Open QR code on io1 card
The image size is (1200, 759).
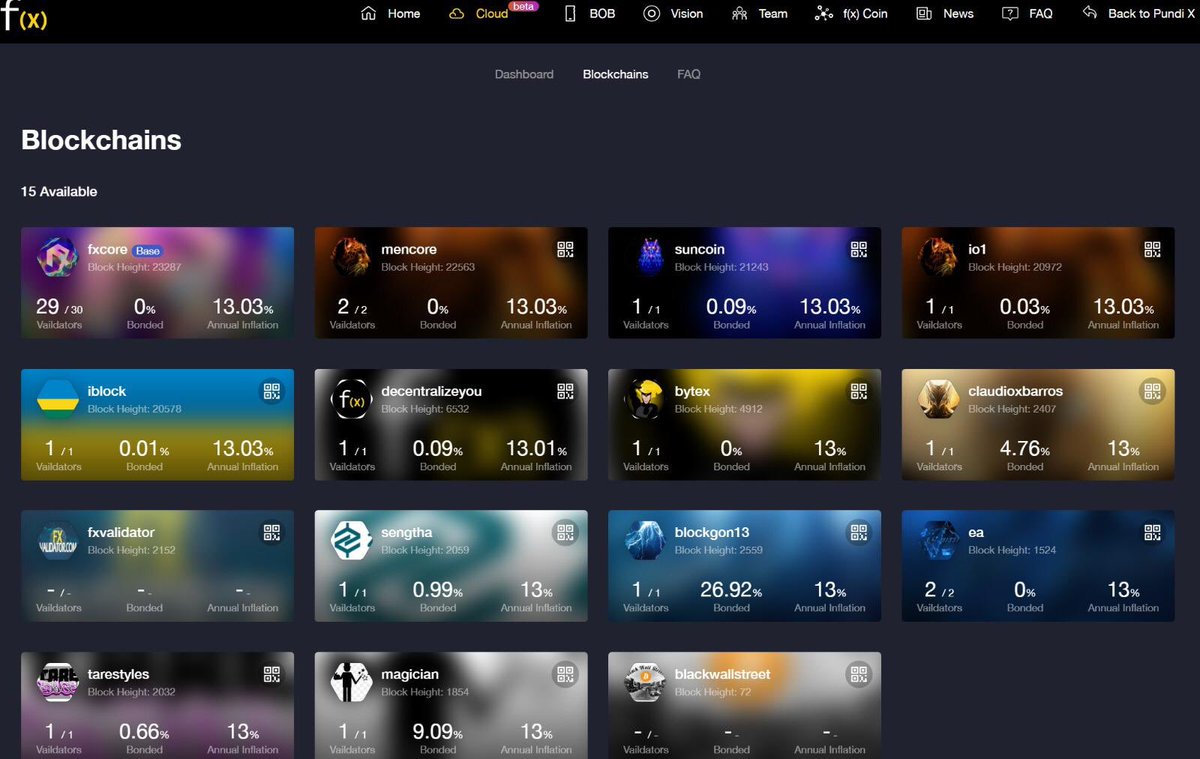tap(1152, 250)
